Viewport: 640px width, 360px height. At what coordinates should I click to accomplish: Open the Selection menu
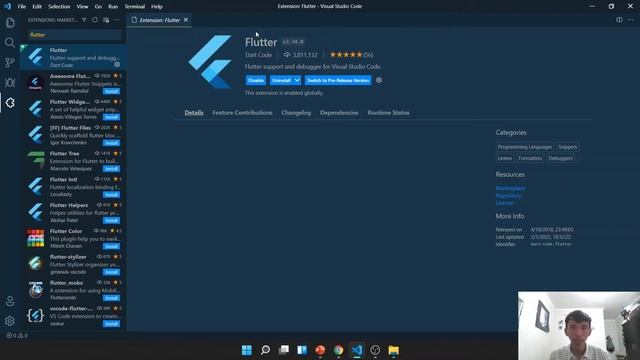point(59,7)
